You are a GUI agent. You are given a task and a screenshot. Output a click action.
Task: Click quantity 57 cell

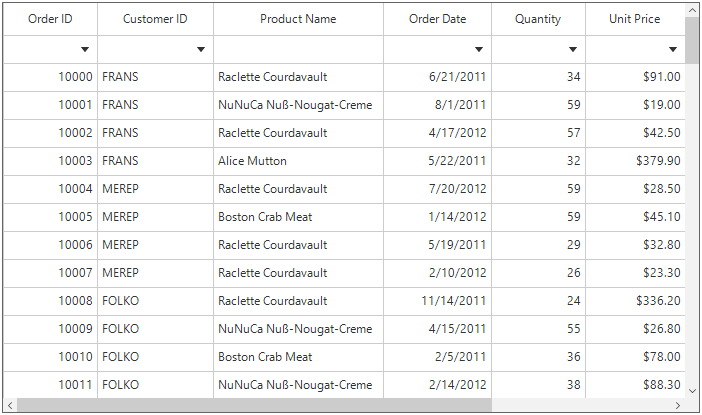click(x=538, y=133)
